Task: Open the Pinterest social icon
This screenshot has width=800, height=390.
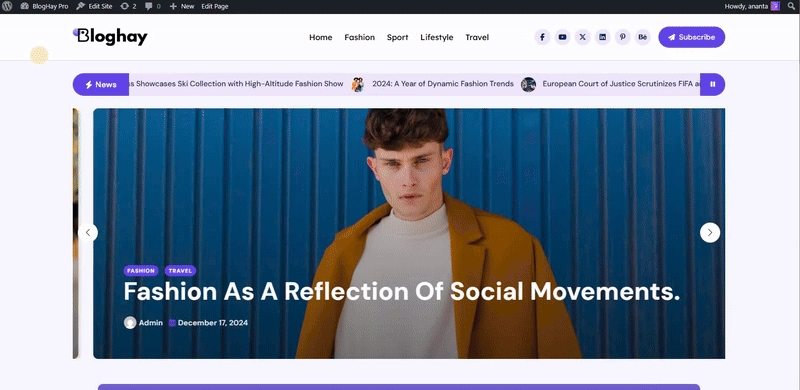Action: (622, 37)
